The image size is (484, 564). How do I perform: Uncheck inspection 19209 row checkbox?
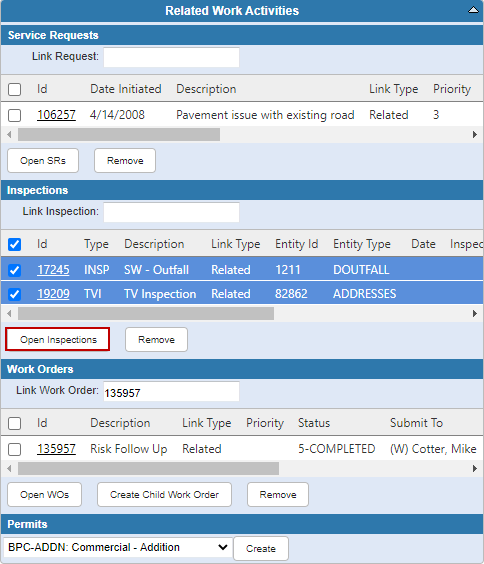[x=14, y=294]
